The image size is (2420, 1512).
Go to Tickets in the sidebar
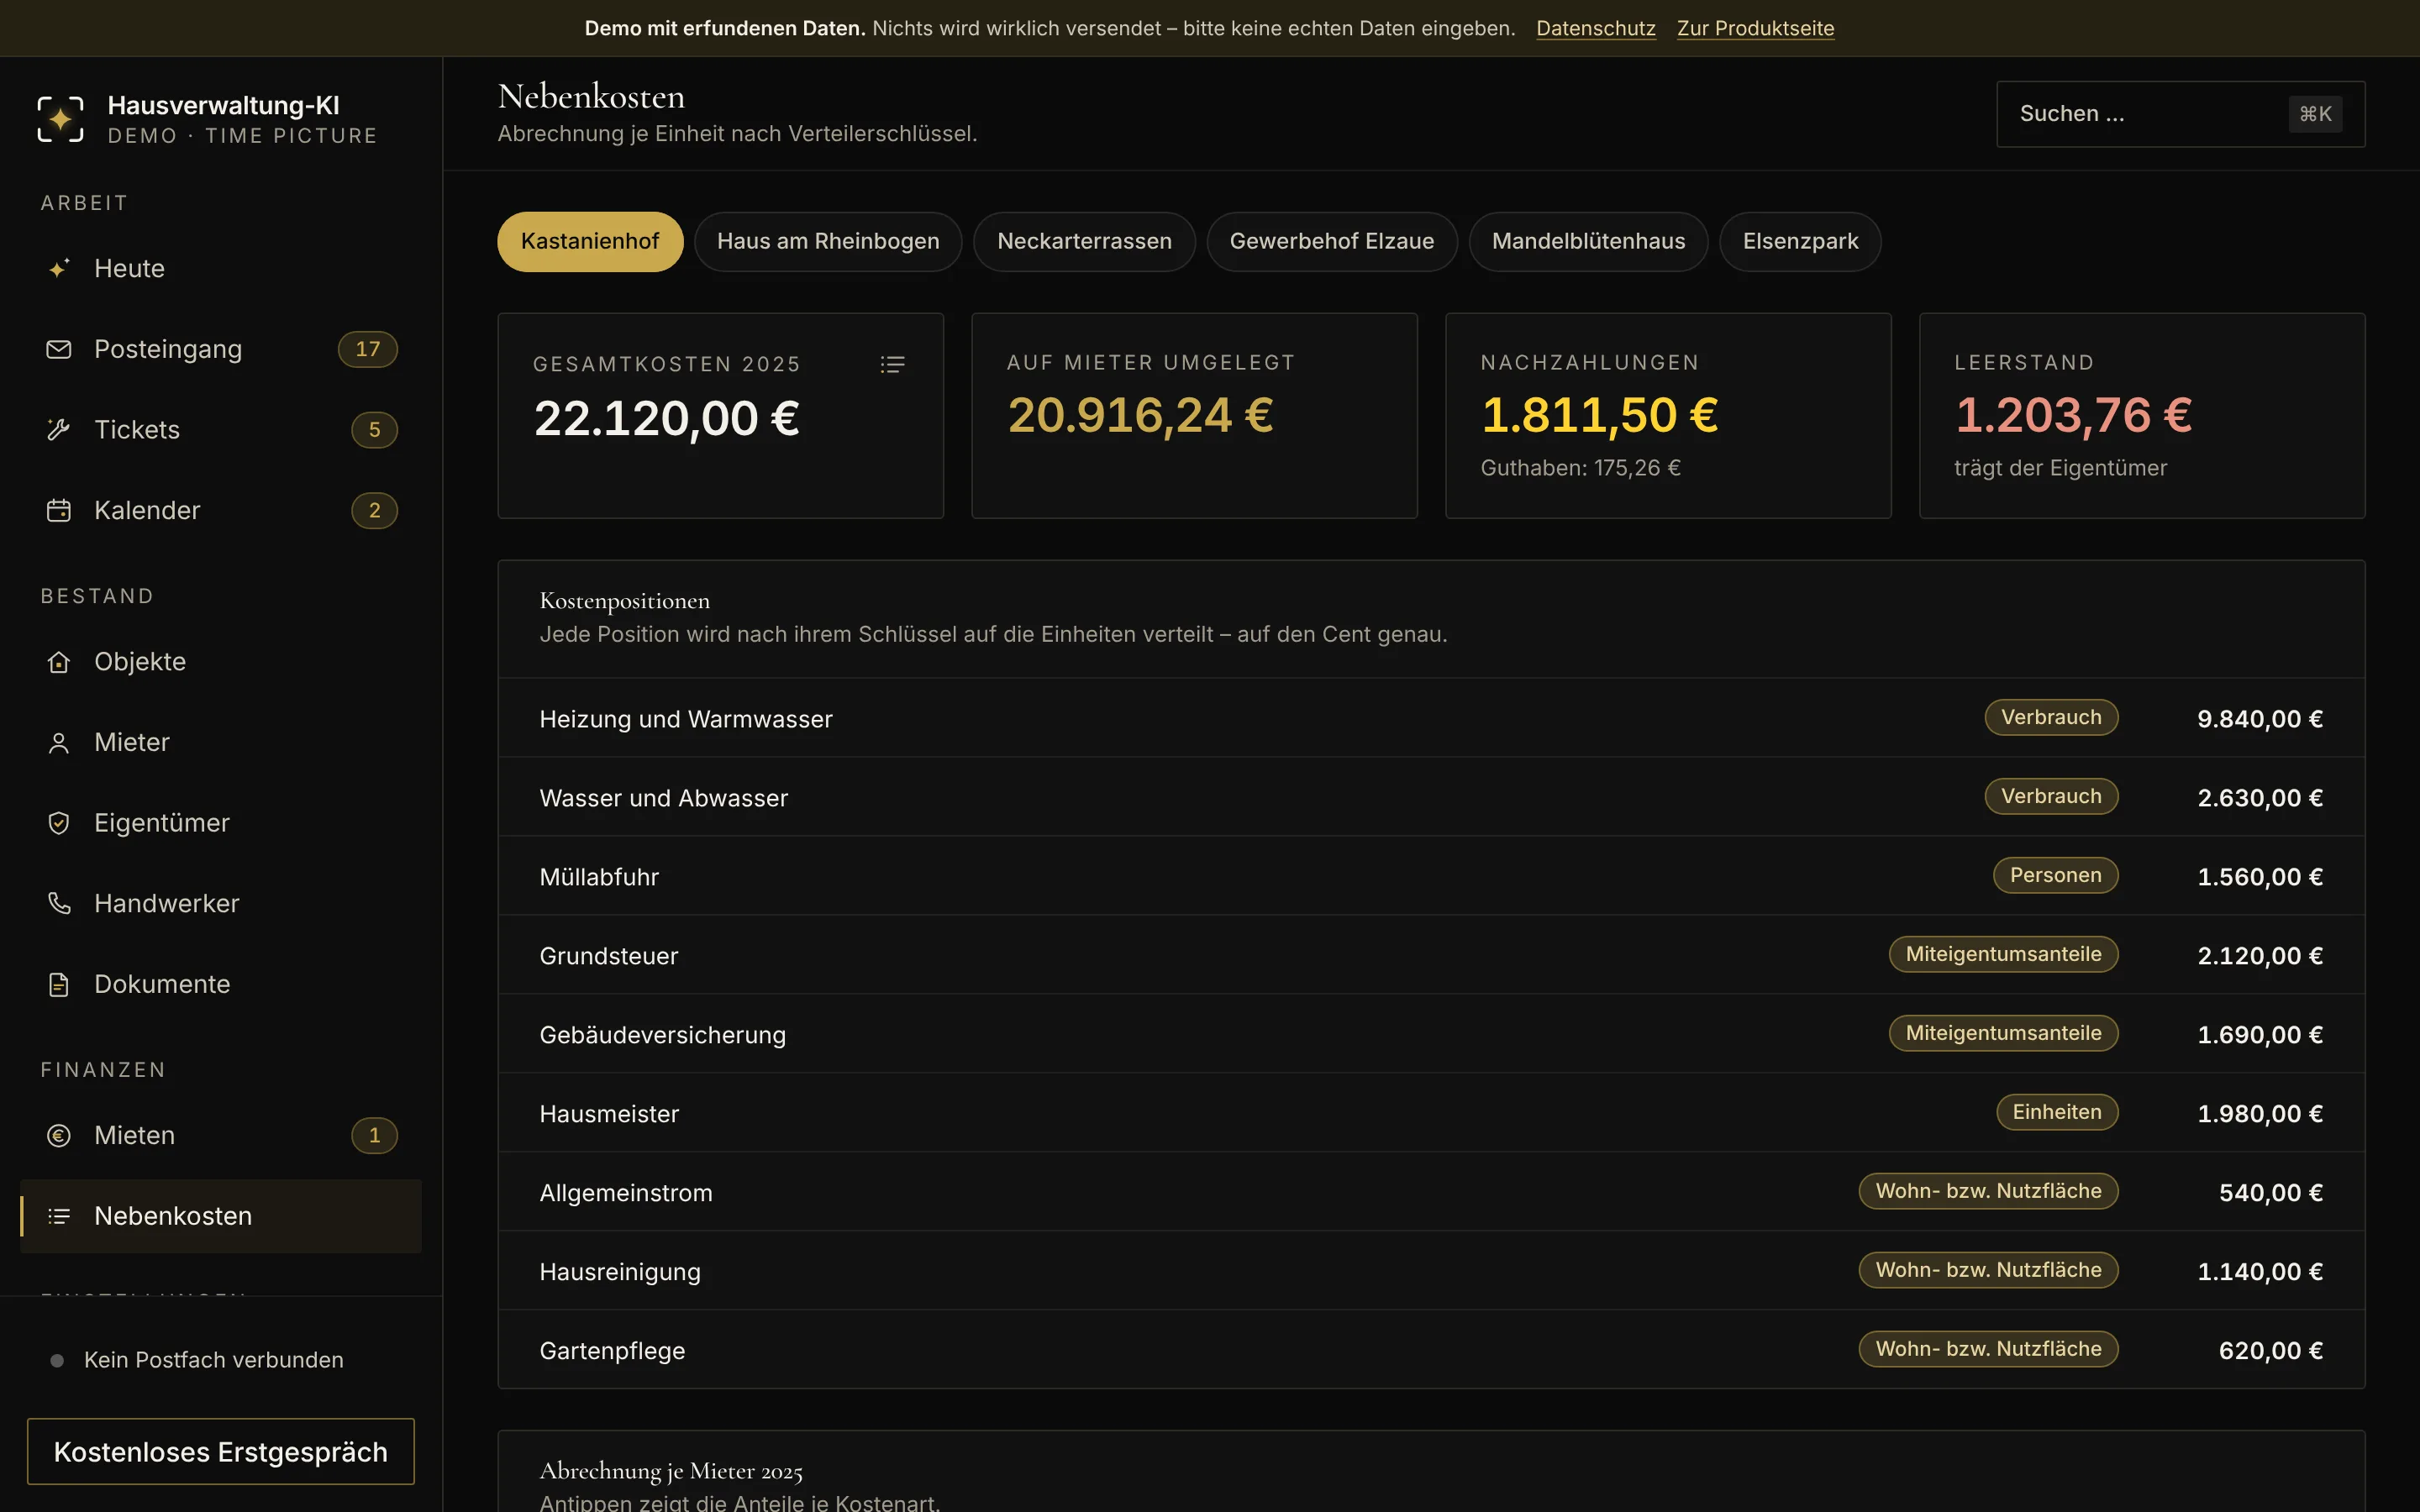click(x=221, y=430)
